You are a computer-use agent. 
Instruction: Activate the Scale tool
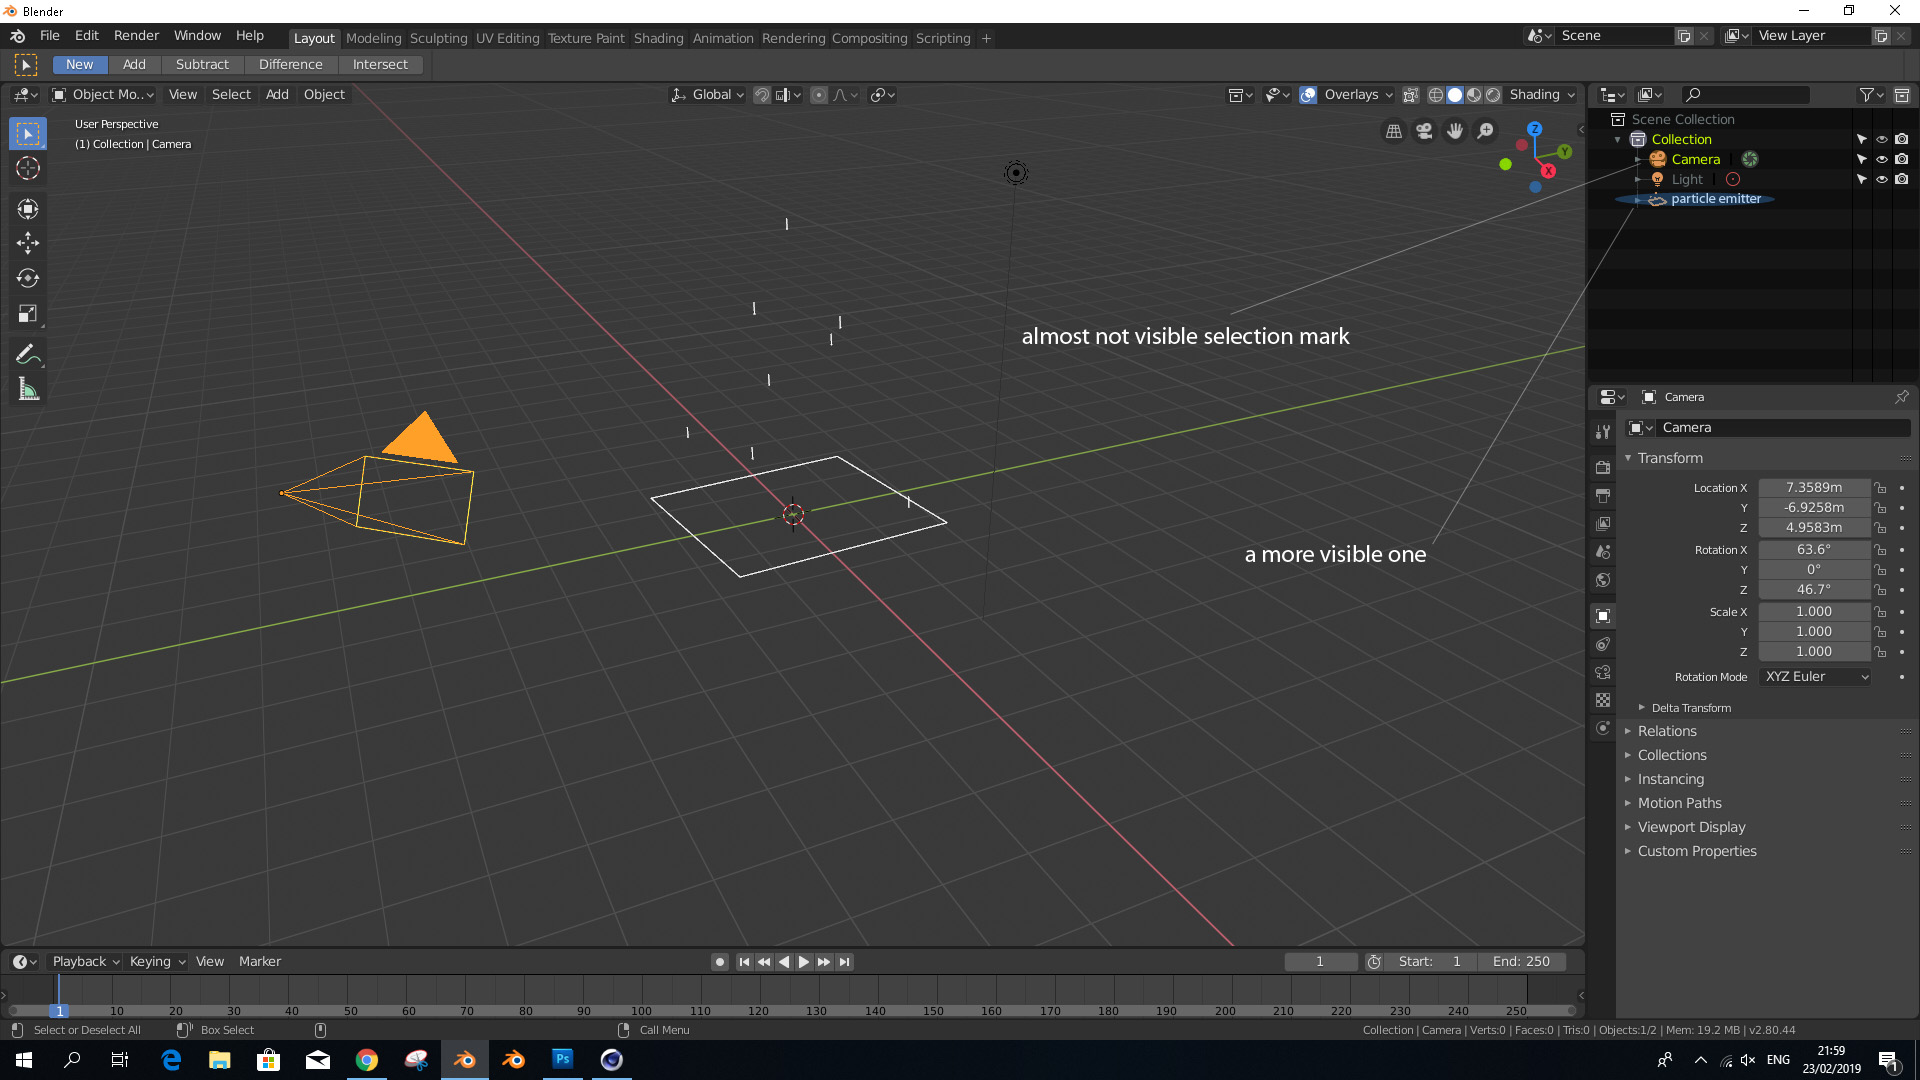point(28,313)
